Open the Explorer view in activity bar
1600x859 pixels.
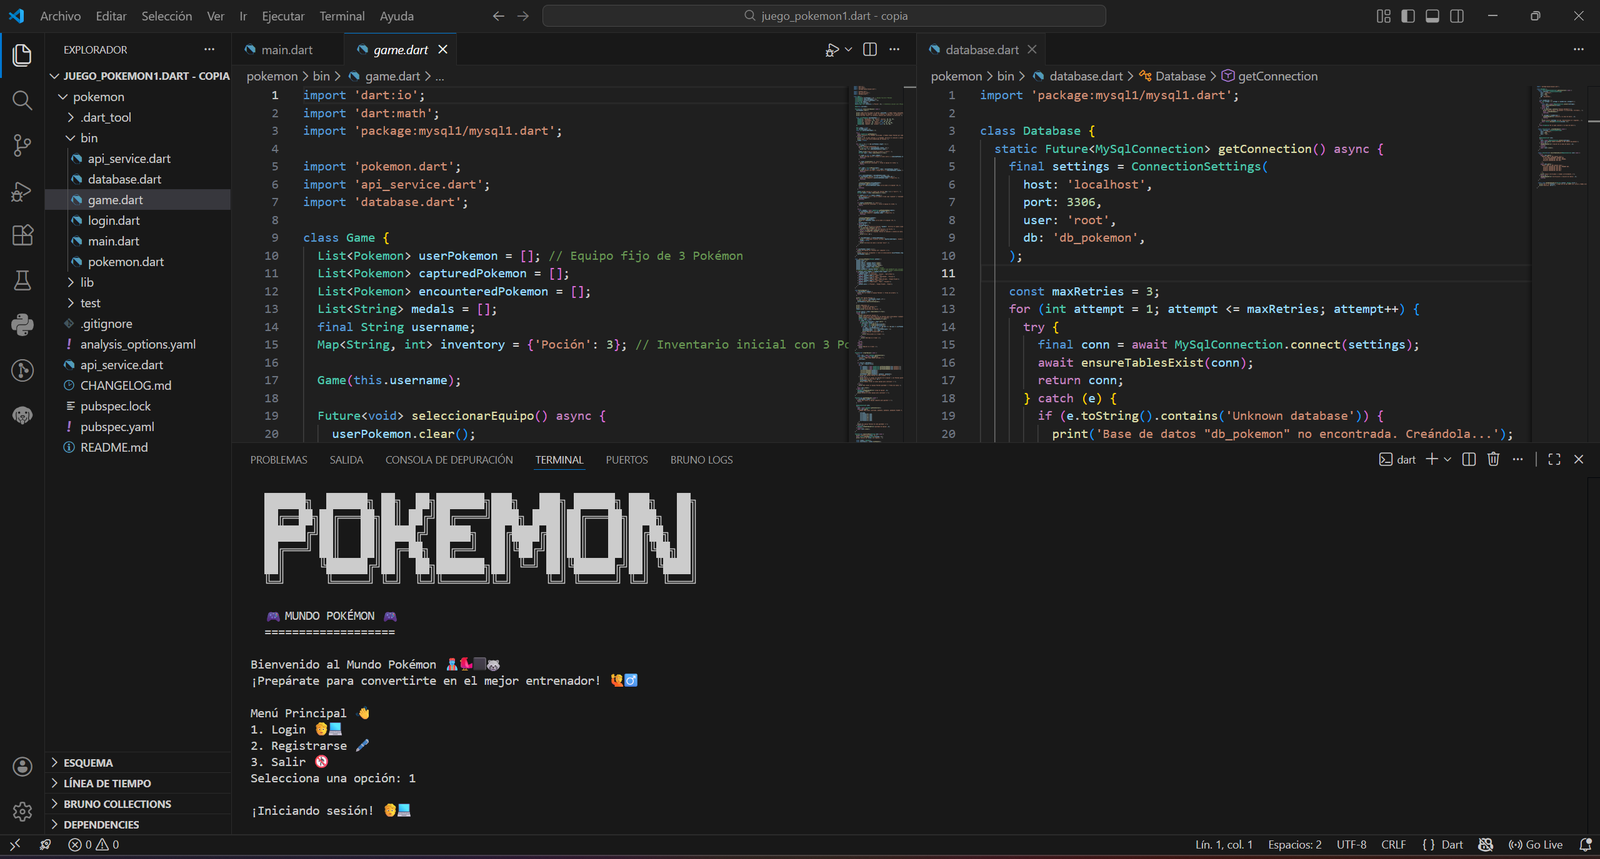(22, 55)
